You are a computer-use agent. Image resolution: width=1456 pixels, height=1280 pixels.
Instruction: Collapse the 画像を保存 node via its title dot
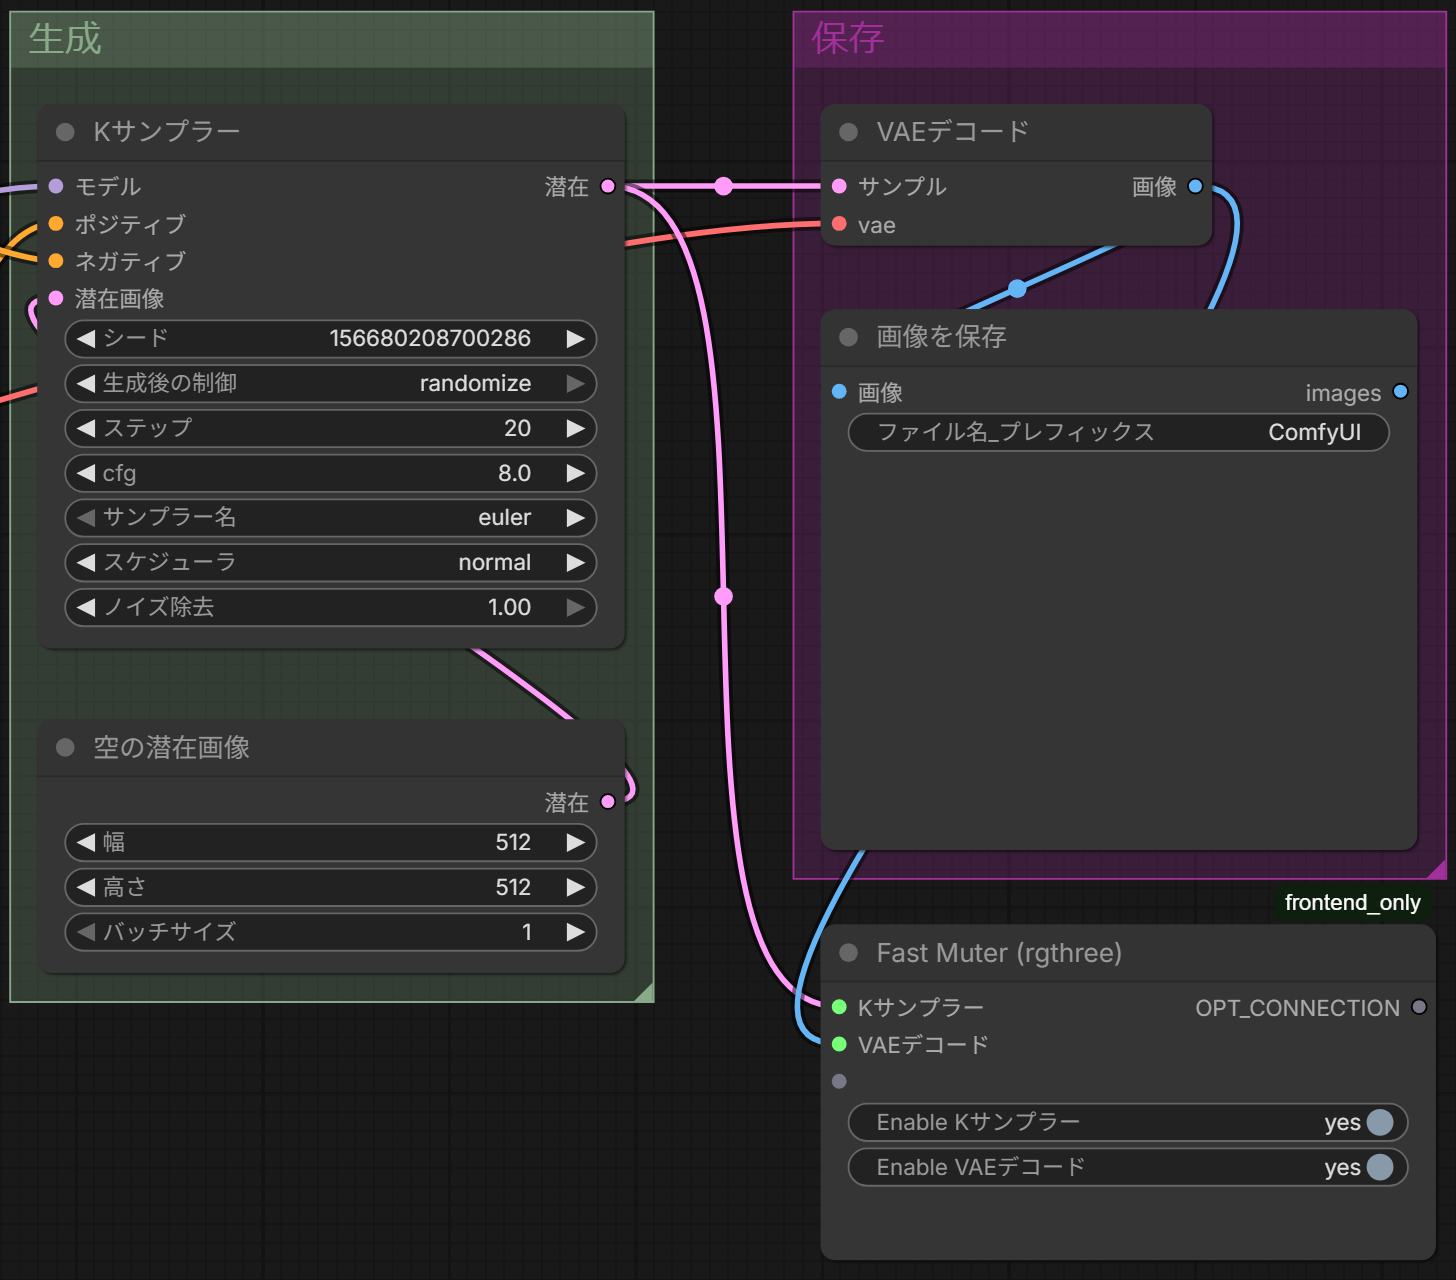point(849,337)
